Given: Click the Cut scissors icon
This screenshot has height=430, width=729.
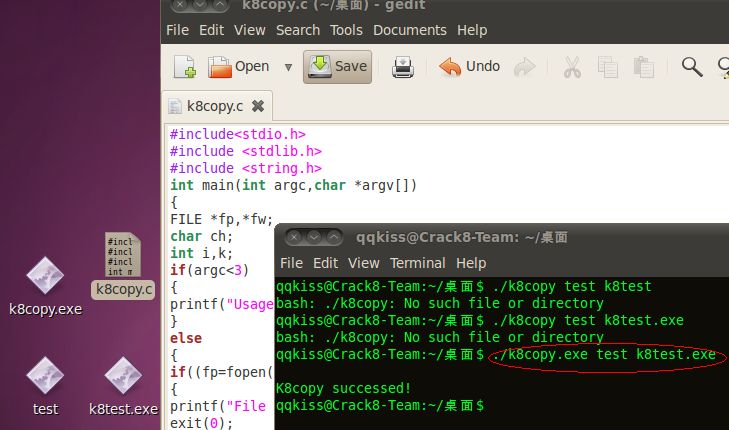Looking at the screenshot, I should [x=572, y=67].
